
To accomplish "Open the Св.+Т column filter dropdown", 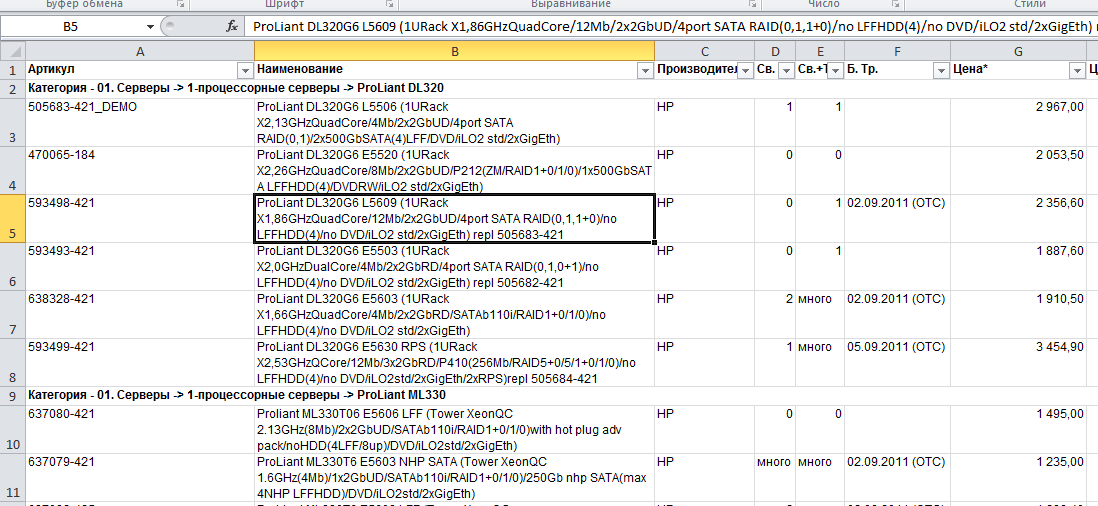I will 834,71.
